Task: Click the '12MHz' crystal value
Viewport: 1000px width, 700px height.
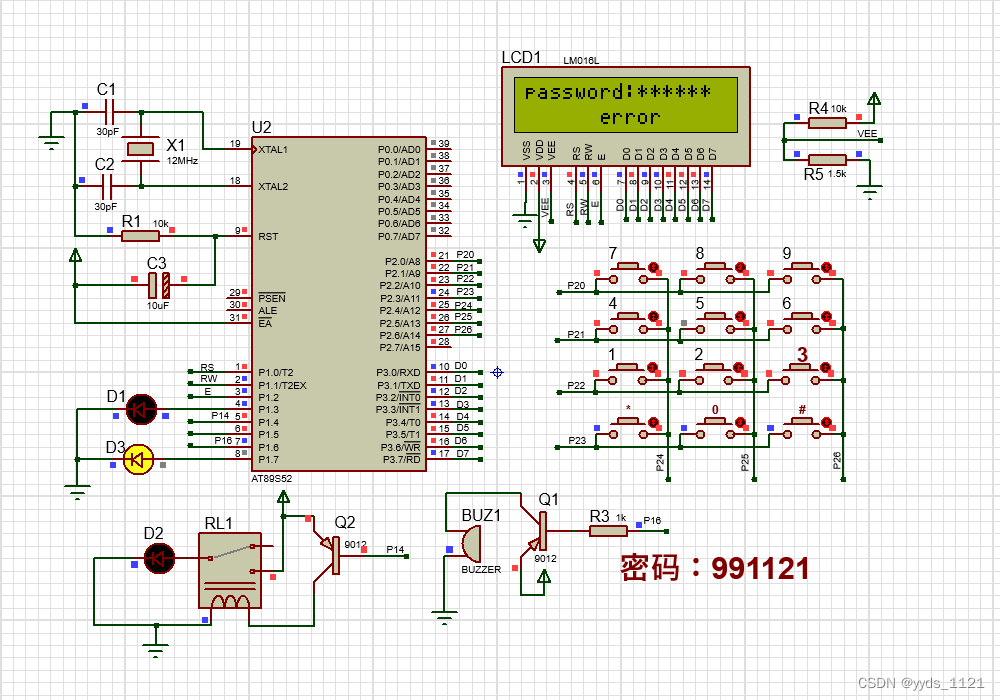Action: [182, 161]
